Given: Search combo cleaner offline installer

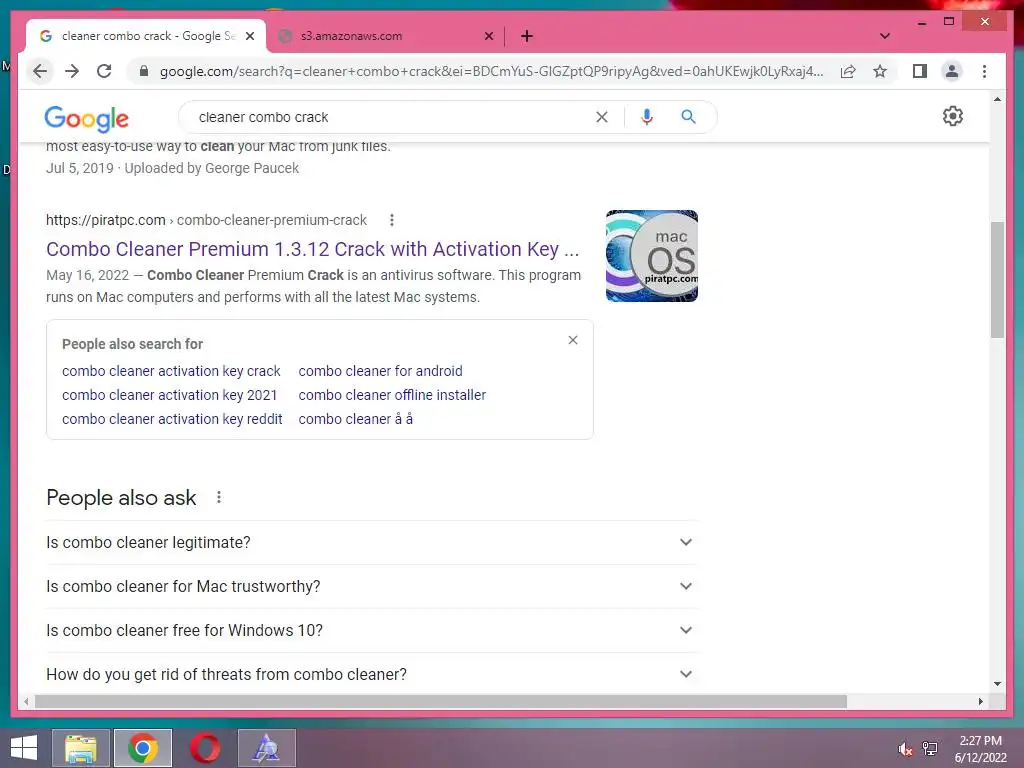Looking at the screenshot, I should pyautogui.click(x=392, y=395).
